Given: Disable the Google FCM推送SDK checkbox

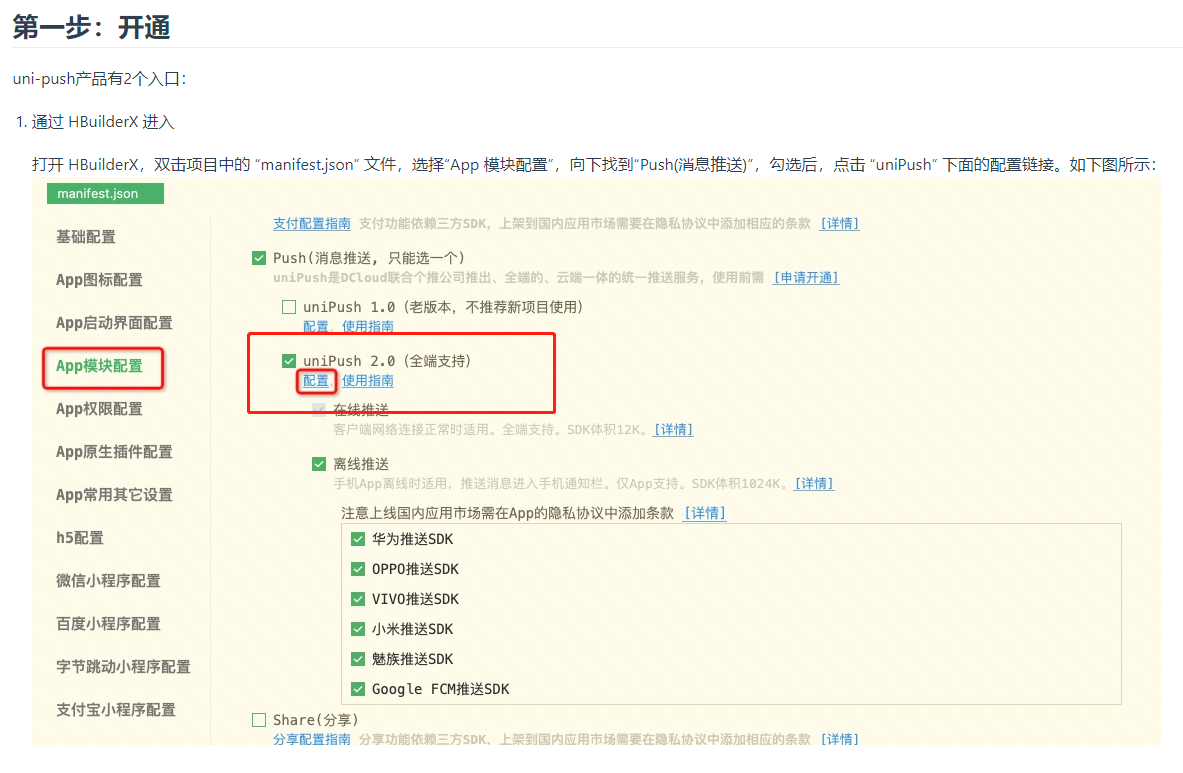Looking at the screenshot, I should coord(358,689).
